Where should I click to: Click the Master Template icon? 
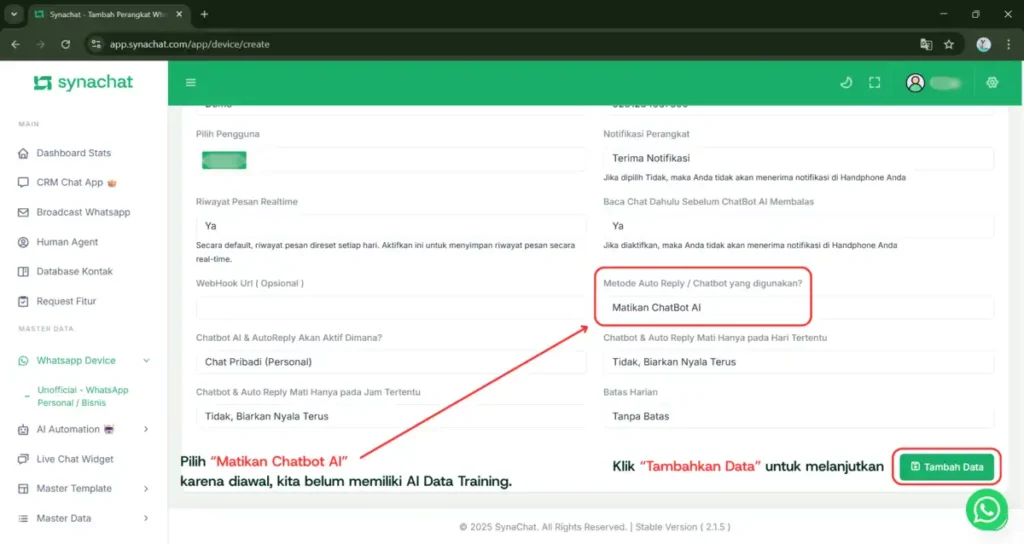tap(24, 488)
